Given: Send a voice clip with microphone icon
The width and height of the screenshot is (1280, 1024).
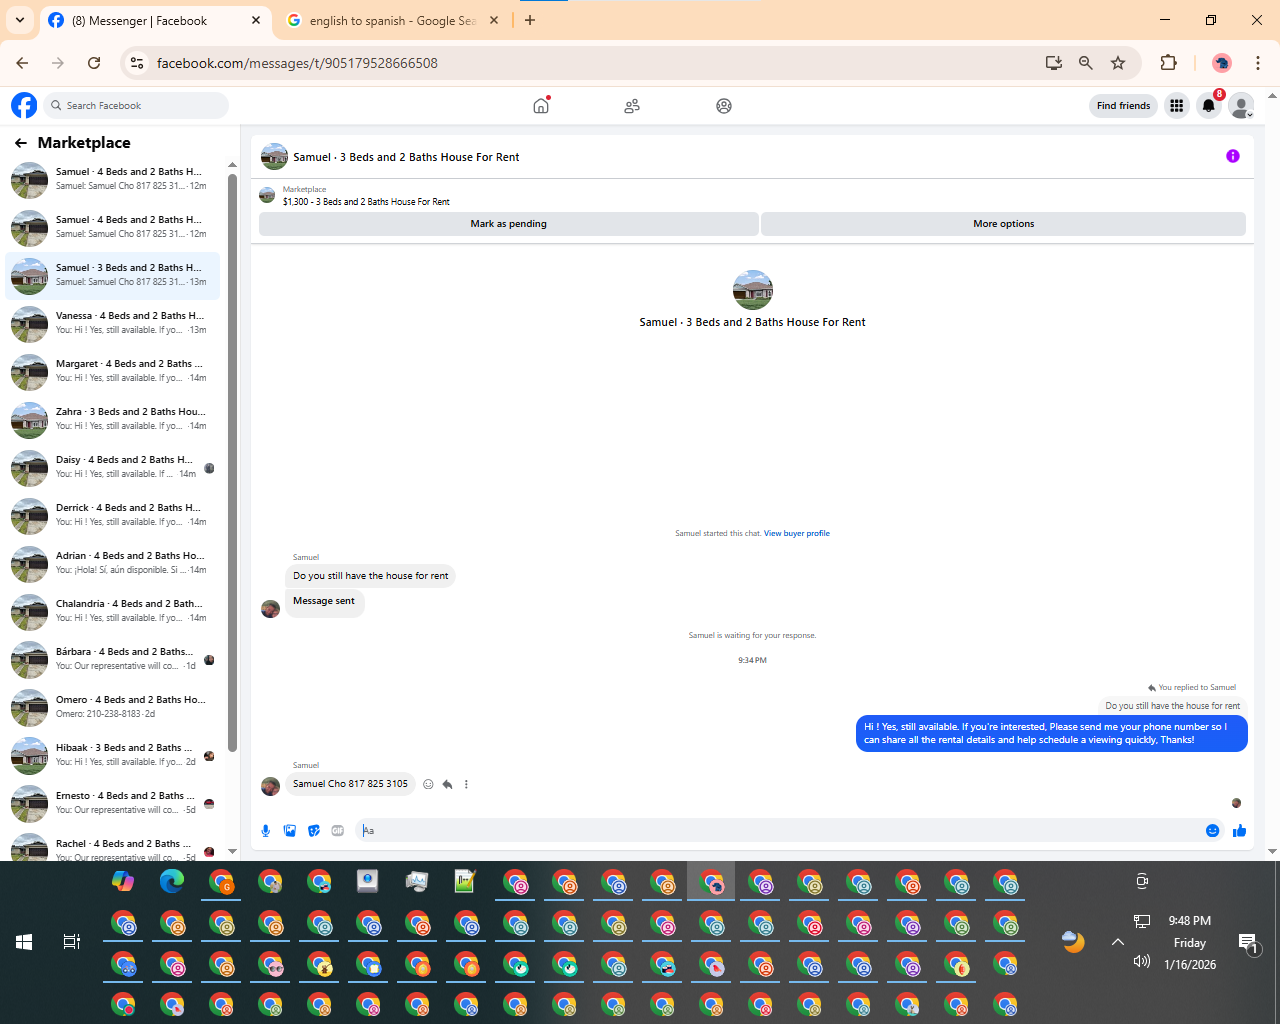Looking at the screenshot, I should coord(266,830).
